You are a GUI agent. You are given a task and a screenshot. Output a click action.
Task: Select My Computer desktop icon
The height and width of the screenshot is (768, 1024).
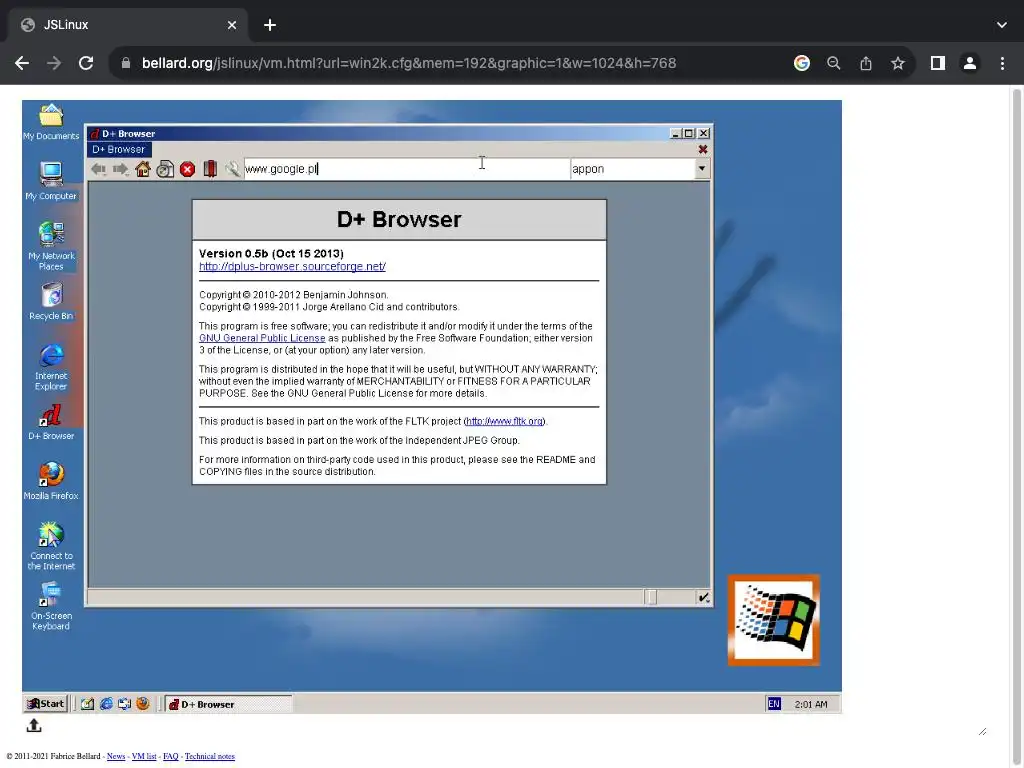51,182
